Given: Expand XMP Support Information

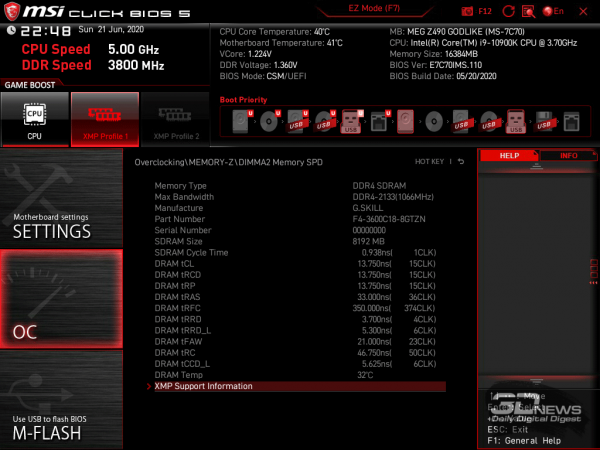Looking at the screenshot, I should click(x=204, y=386).
